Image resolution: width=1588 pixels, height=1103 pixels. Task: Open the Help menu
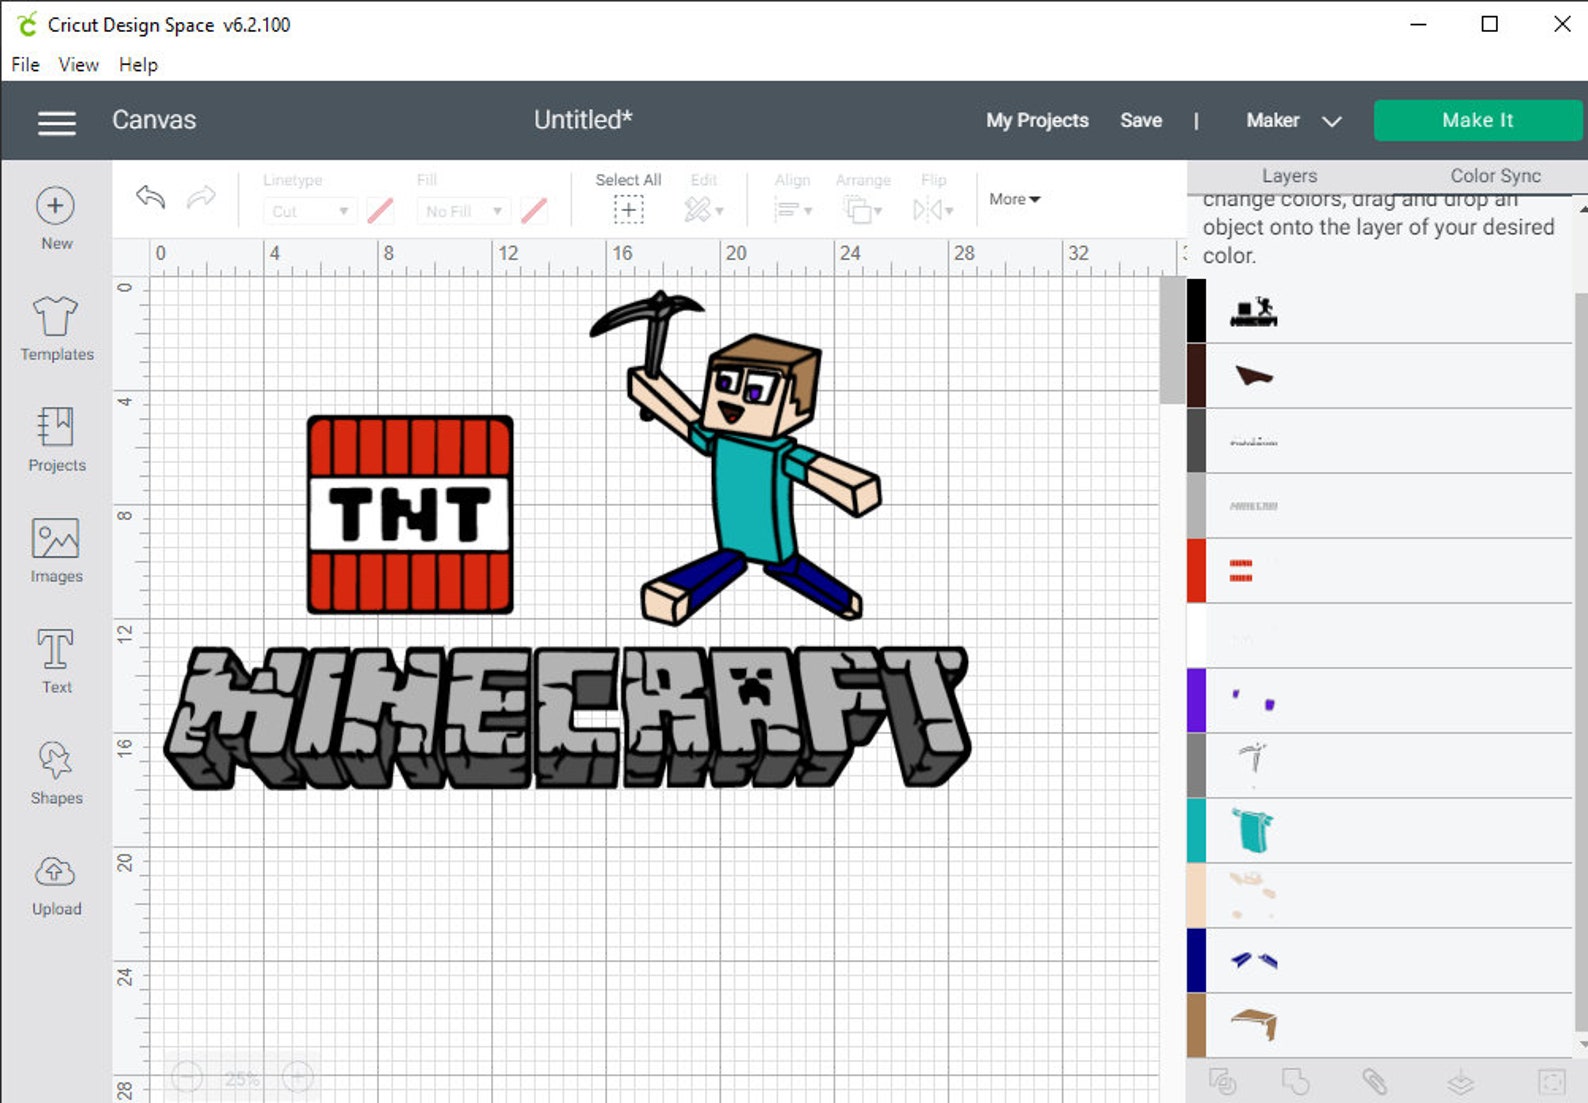pos(138,64)
